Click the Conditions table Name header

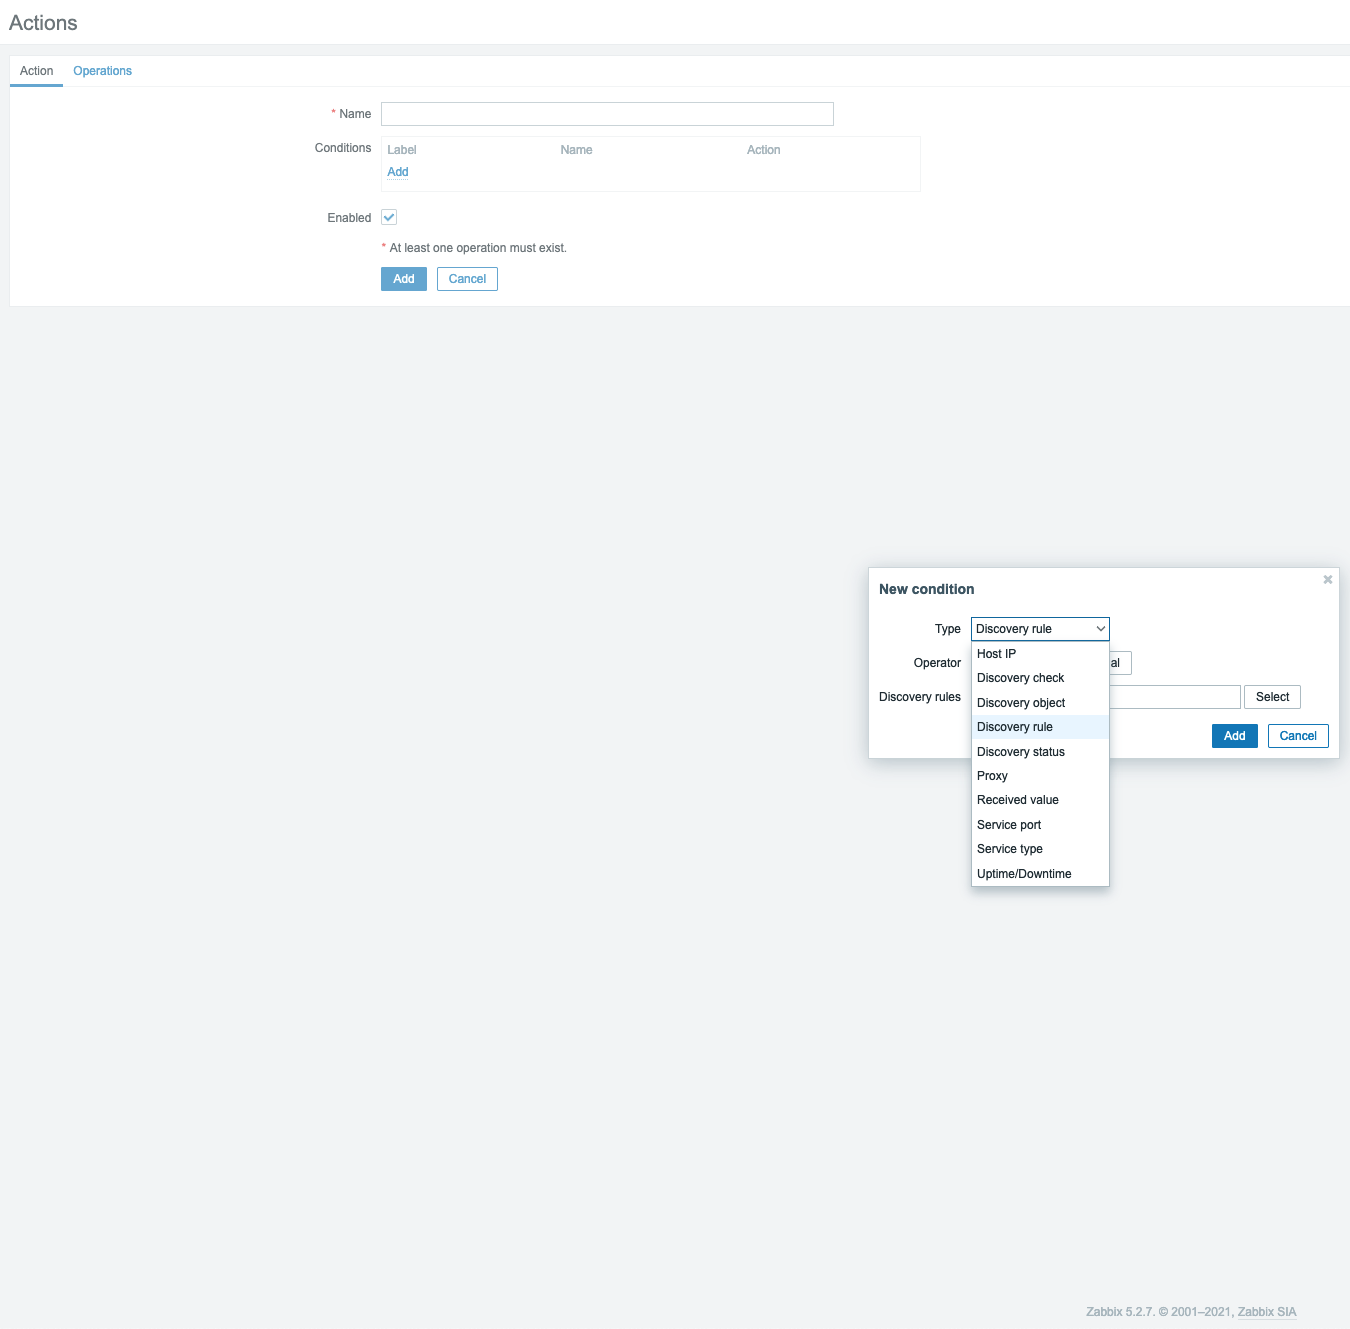pos(576,150)
